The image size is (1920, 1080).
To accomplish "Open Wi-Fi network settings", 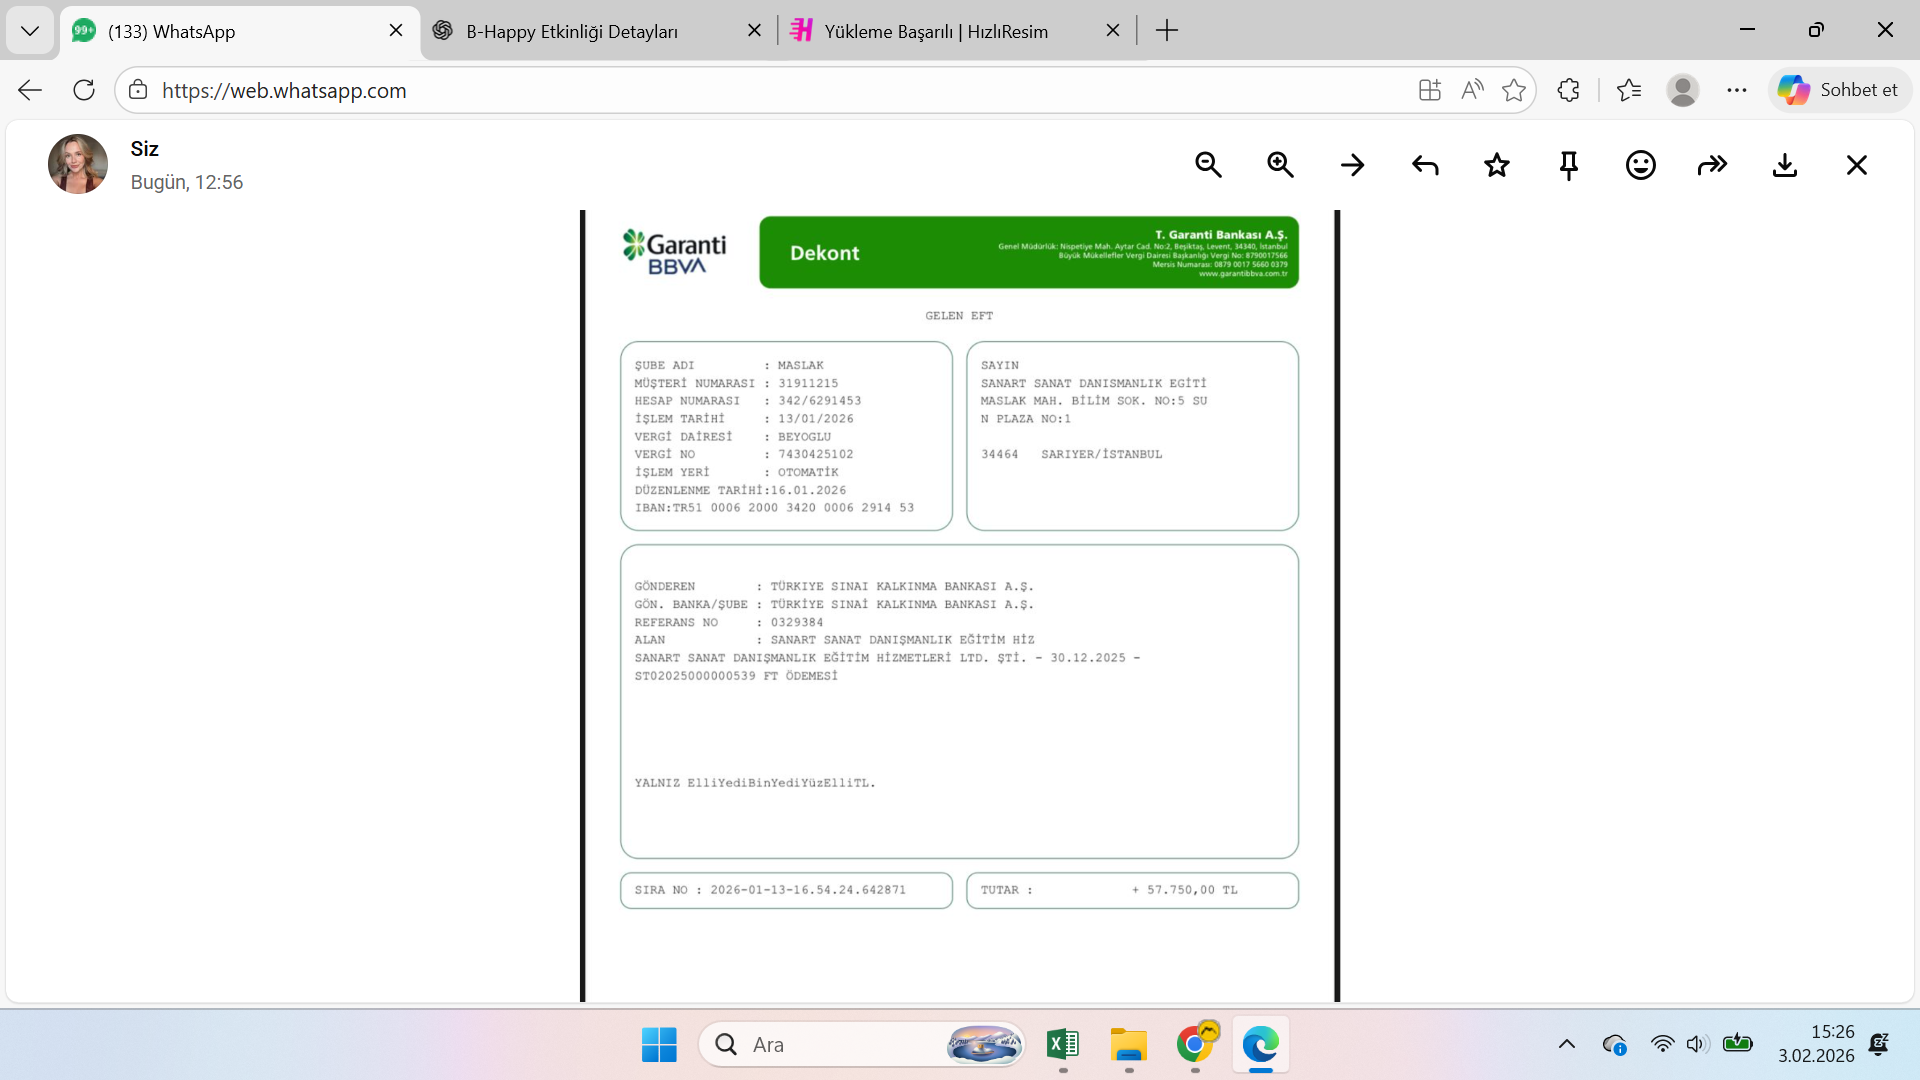I will (x=1662, y=1045).
